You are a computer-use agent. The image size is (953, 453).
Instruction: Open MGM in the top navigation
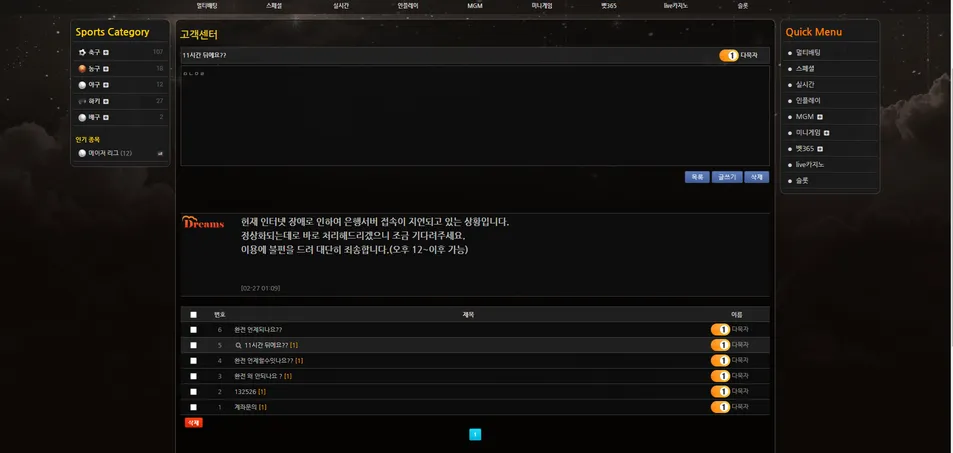[x=475, y=5]
